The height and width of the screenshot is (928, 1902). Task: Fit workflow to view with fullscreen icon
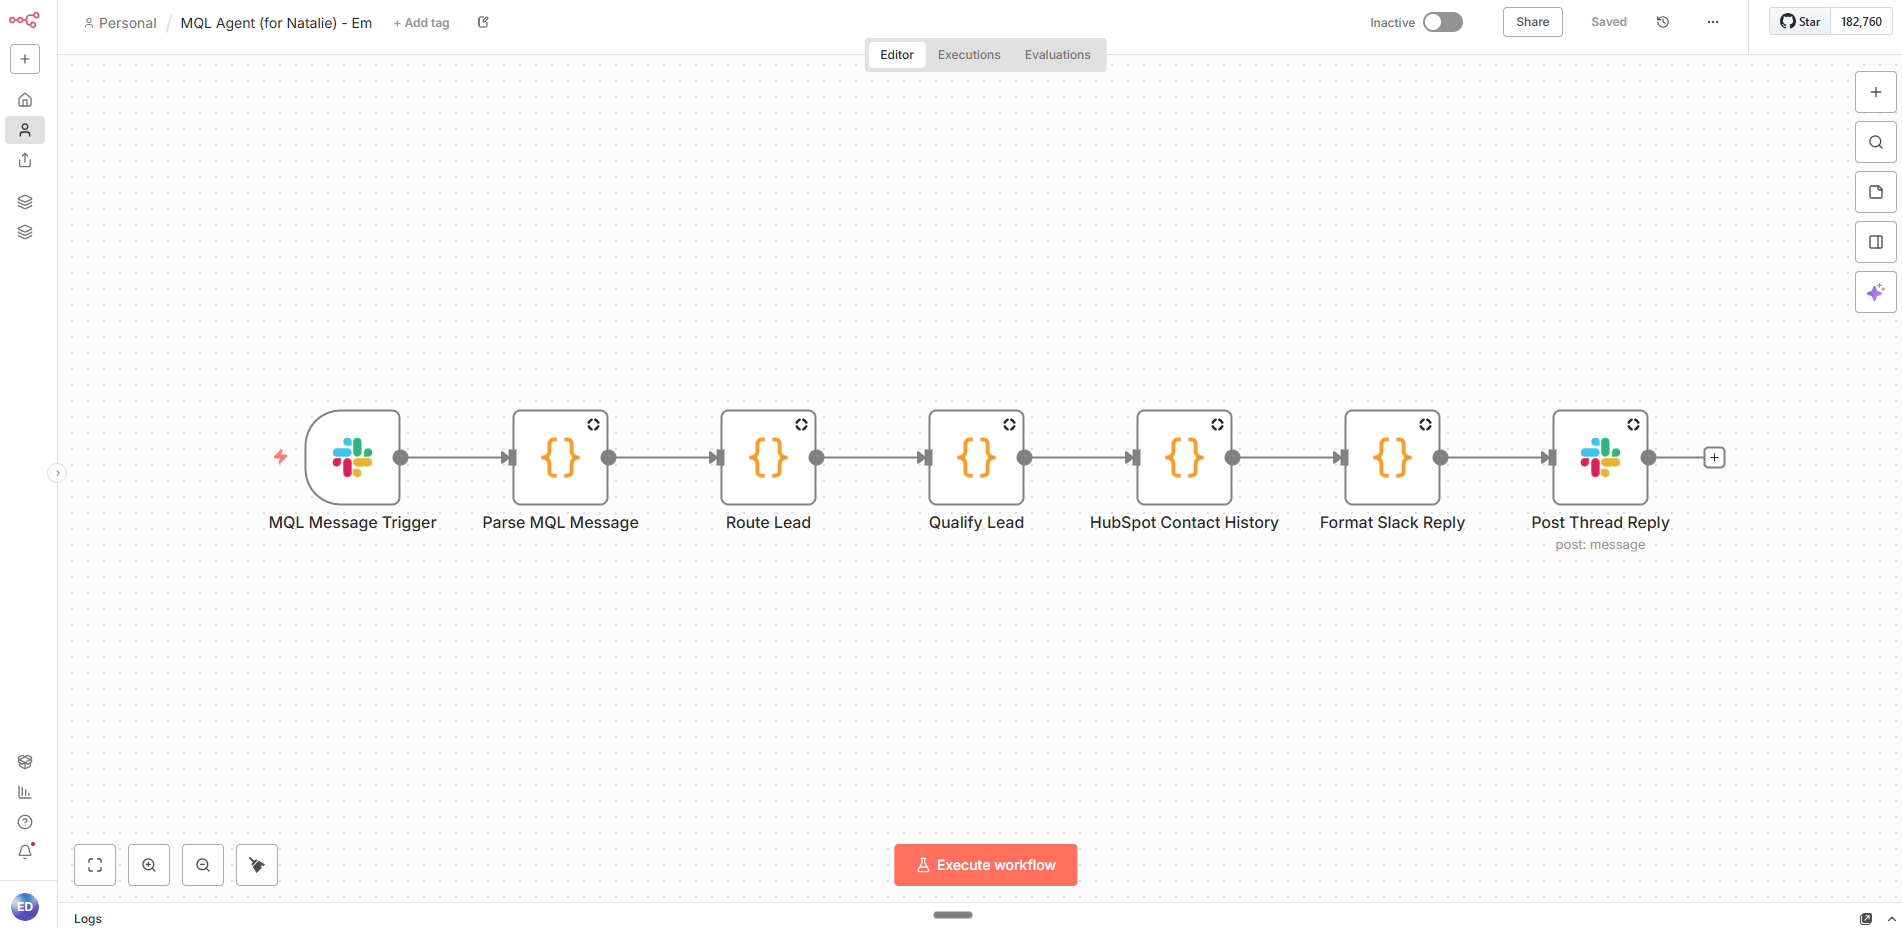point(95,865)
